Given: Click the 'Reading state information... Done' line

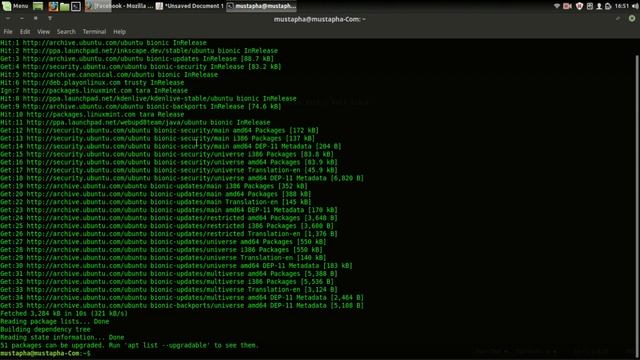Looking at the screenshot, I should click(x=62, y=337).
